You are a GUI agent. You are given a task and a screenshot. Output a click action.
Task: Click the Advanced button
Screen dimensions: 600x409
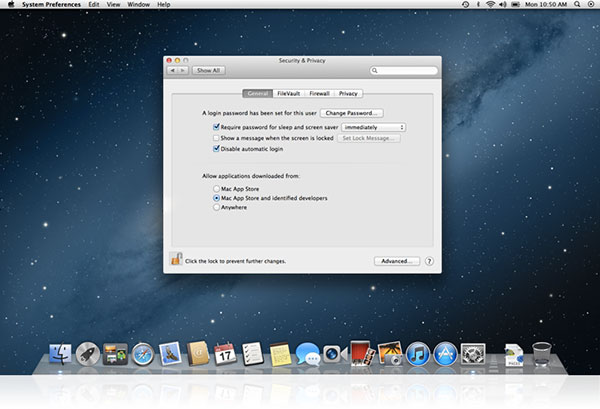coord(397,261)
